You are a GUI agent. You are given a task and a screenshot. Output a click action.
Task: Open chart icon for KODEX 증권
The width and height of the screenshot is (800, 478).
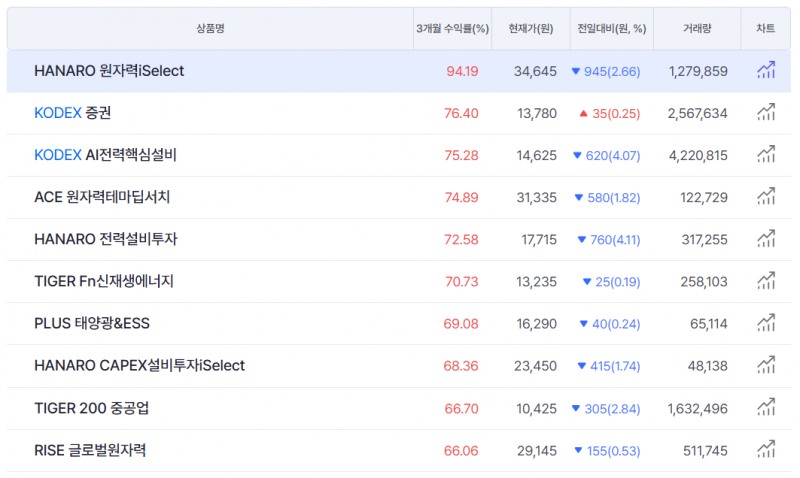point(766,112)
